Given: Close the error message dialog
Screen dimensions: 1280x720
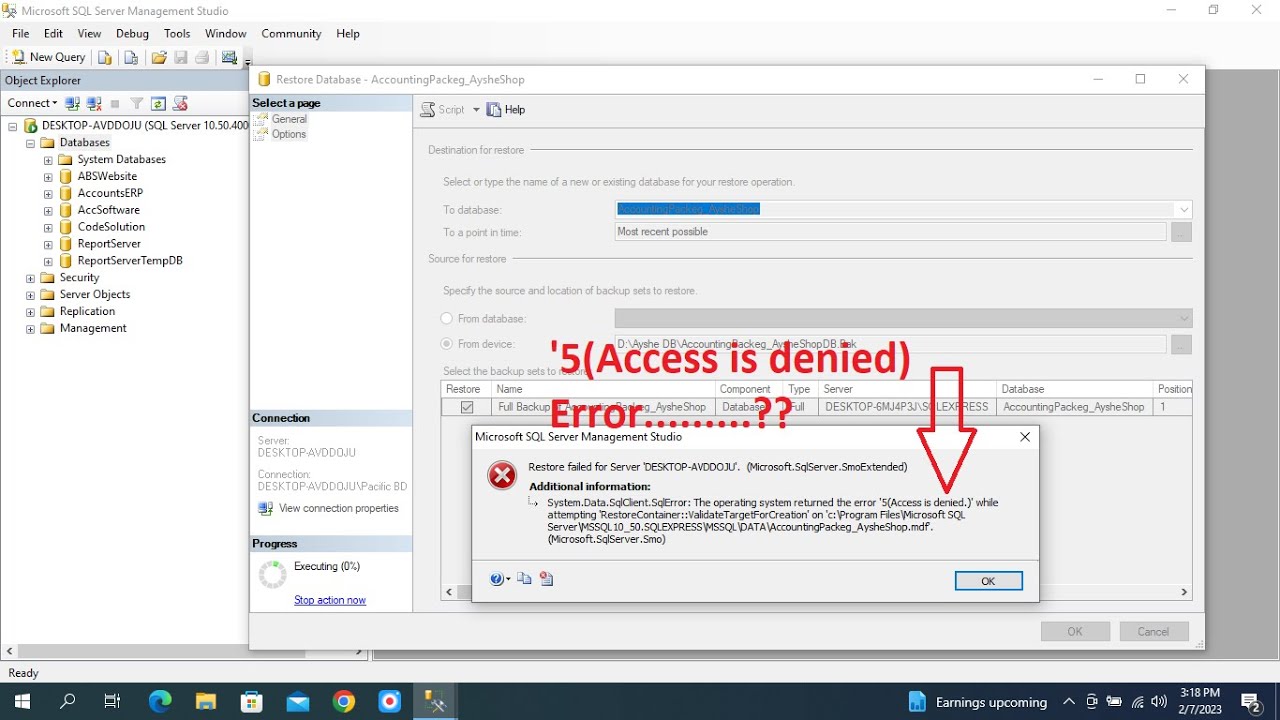Looking at the screenshot, I should click(1024, 437).
